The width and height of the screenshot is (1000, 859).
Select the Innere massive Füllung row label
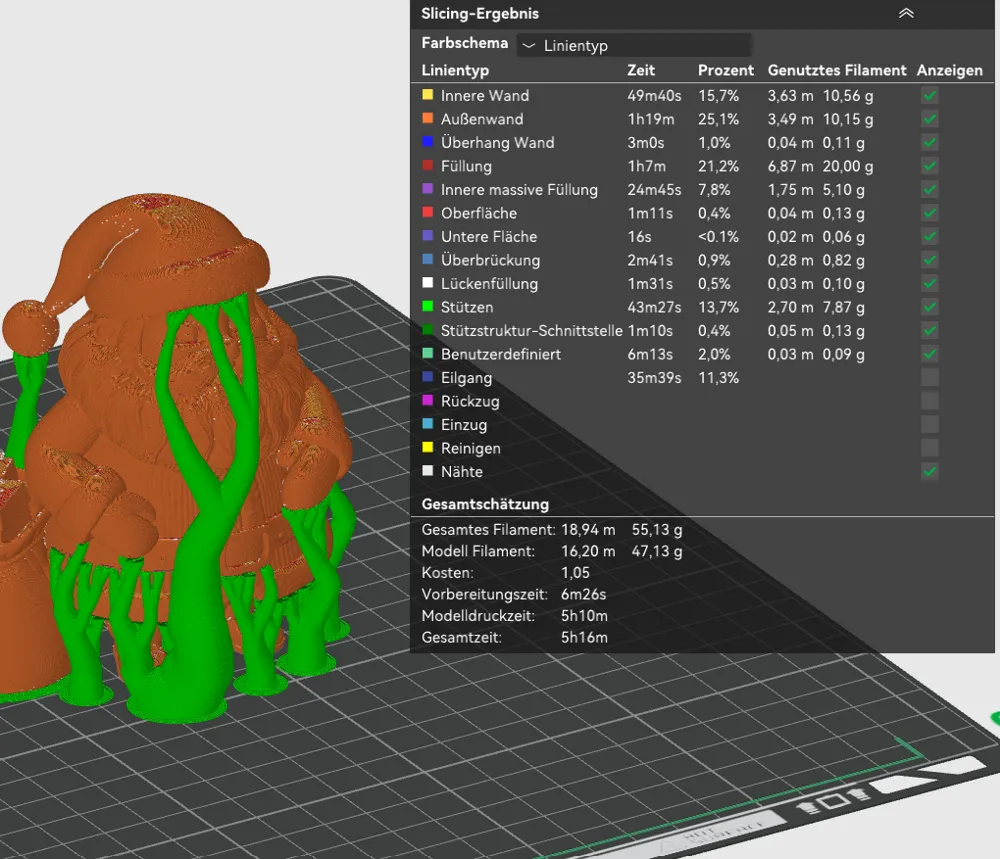pyautogui.click(x=519, y=190)
